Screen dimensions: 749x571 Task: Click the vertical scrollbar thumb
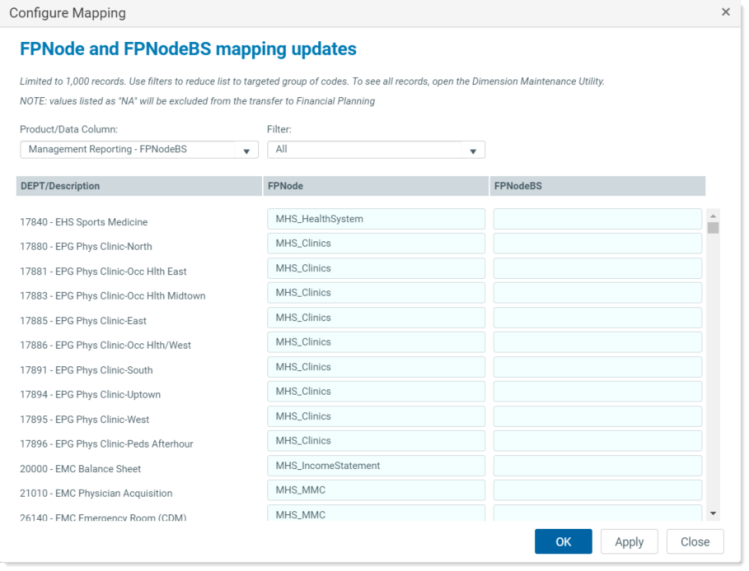713,227
